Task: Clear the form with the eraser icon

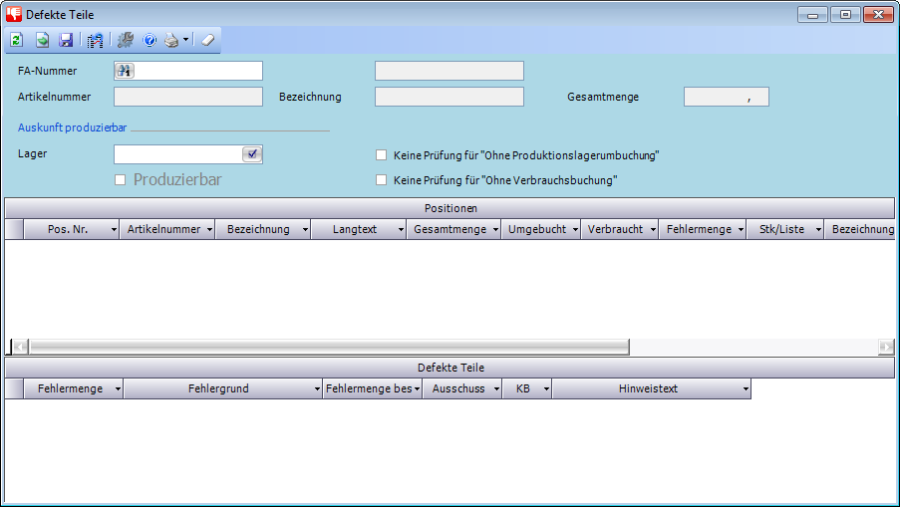Action: tap(207, 41)
